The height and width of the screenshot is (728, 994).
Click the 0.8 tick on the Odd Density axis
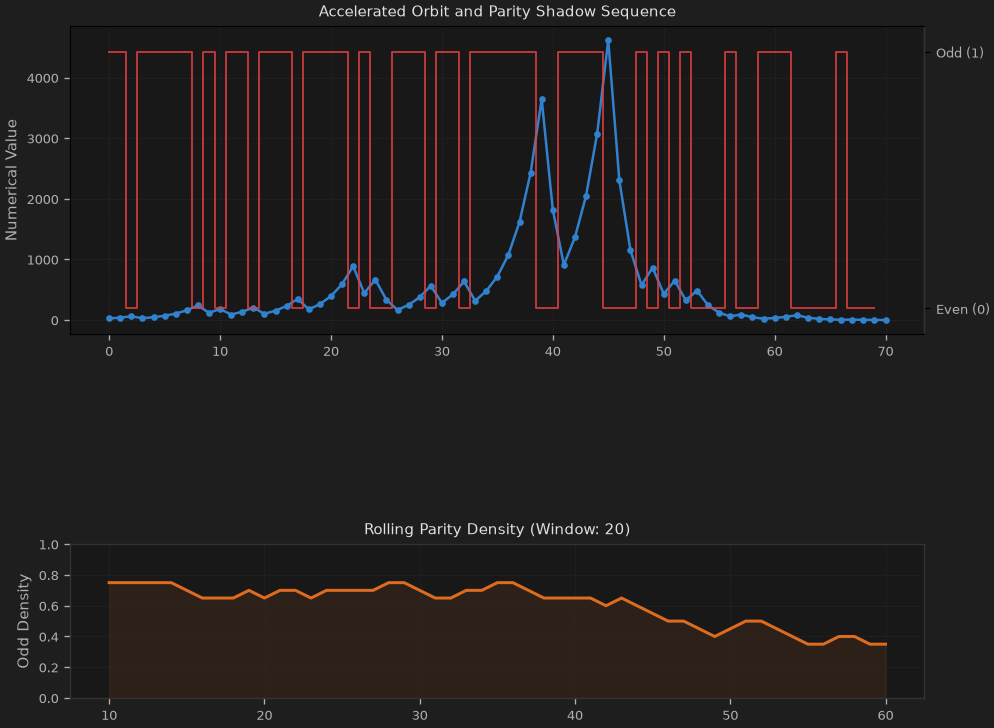pyautogui.click(x=48, y=576)
